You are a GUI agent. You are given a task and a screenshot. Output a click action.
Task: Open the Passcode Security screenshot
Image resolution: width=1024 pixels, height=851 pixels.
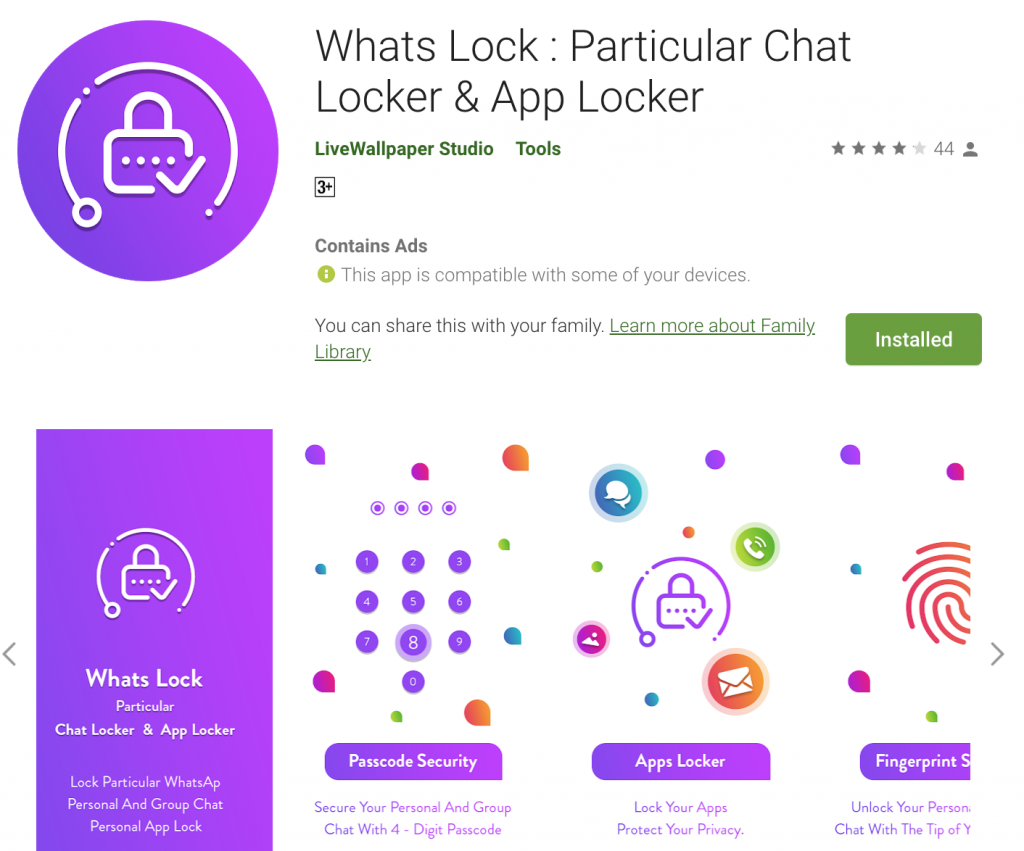point(413,640)
